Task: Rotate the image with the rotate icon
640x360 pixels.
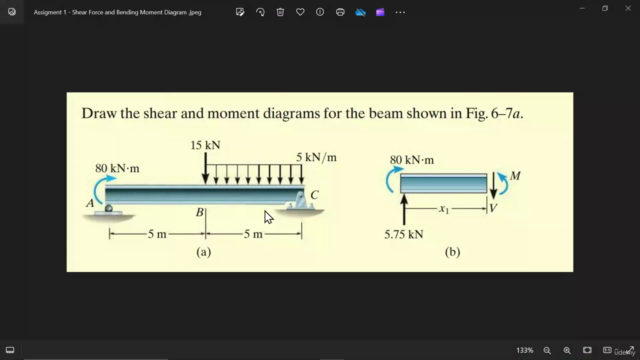Action: coord(260,12)
